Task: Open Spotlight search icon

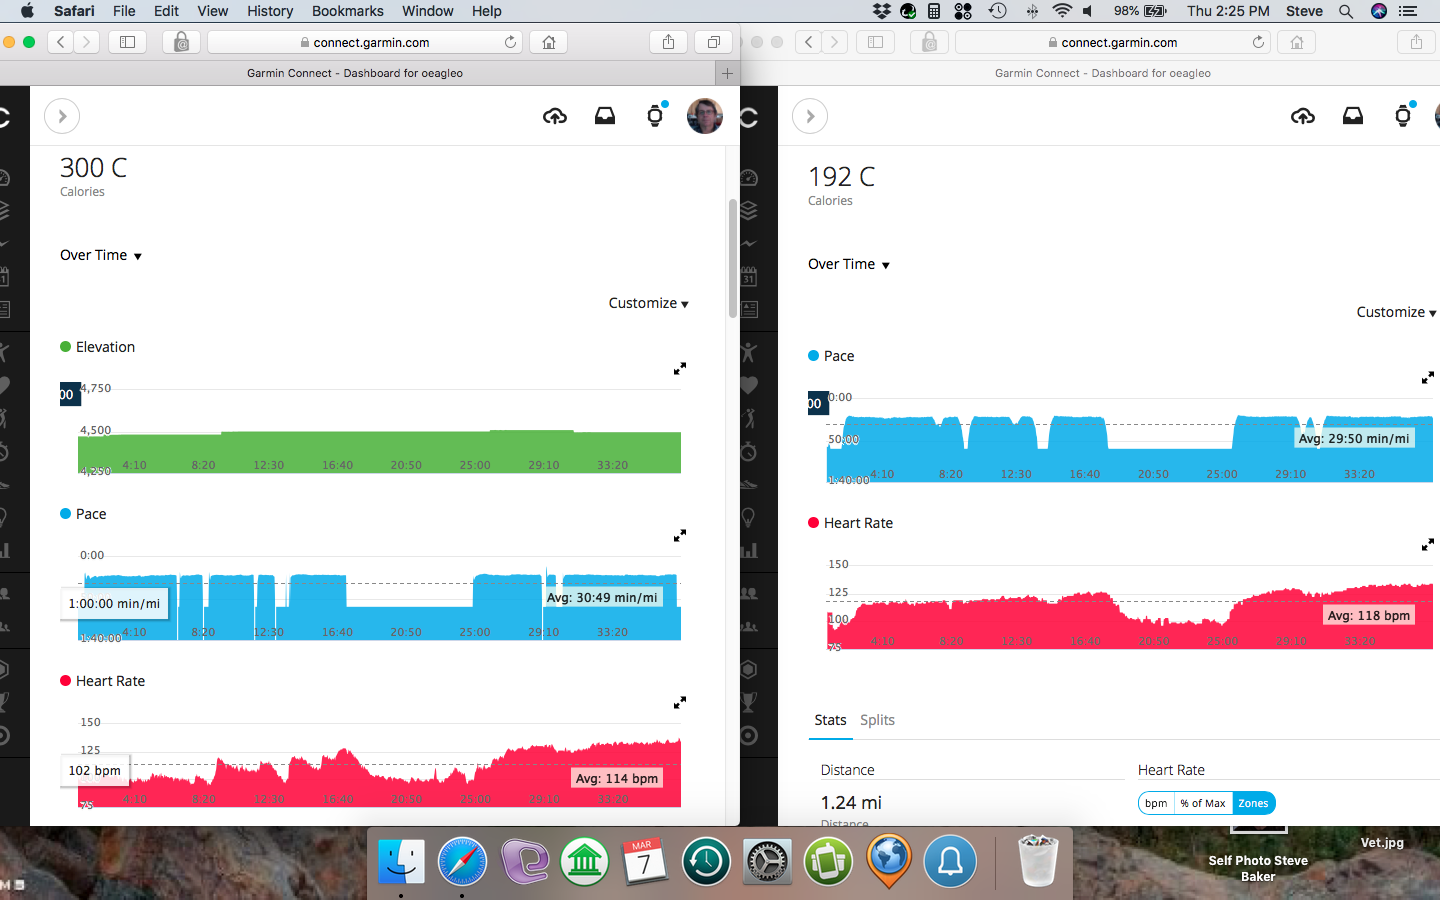Action: pyautogui.click(x=1346, y=11)
